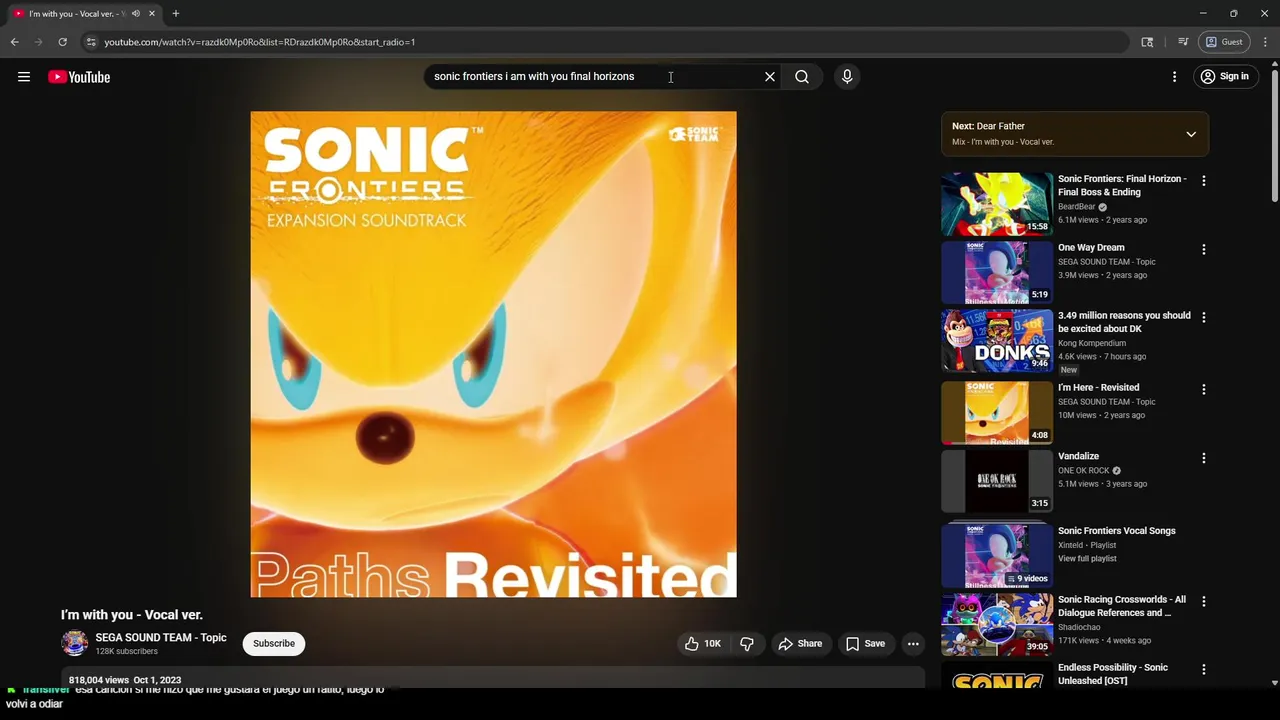The height and width of the screenshot is (720, 1280).
Task: Play Final Horizon Final Boss thumbnail
Action: (997, 204)
